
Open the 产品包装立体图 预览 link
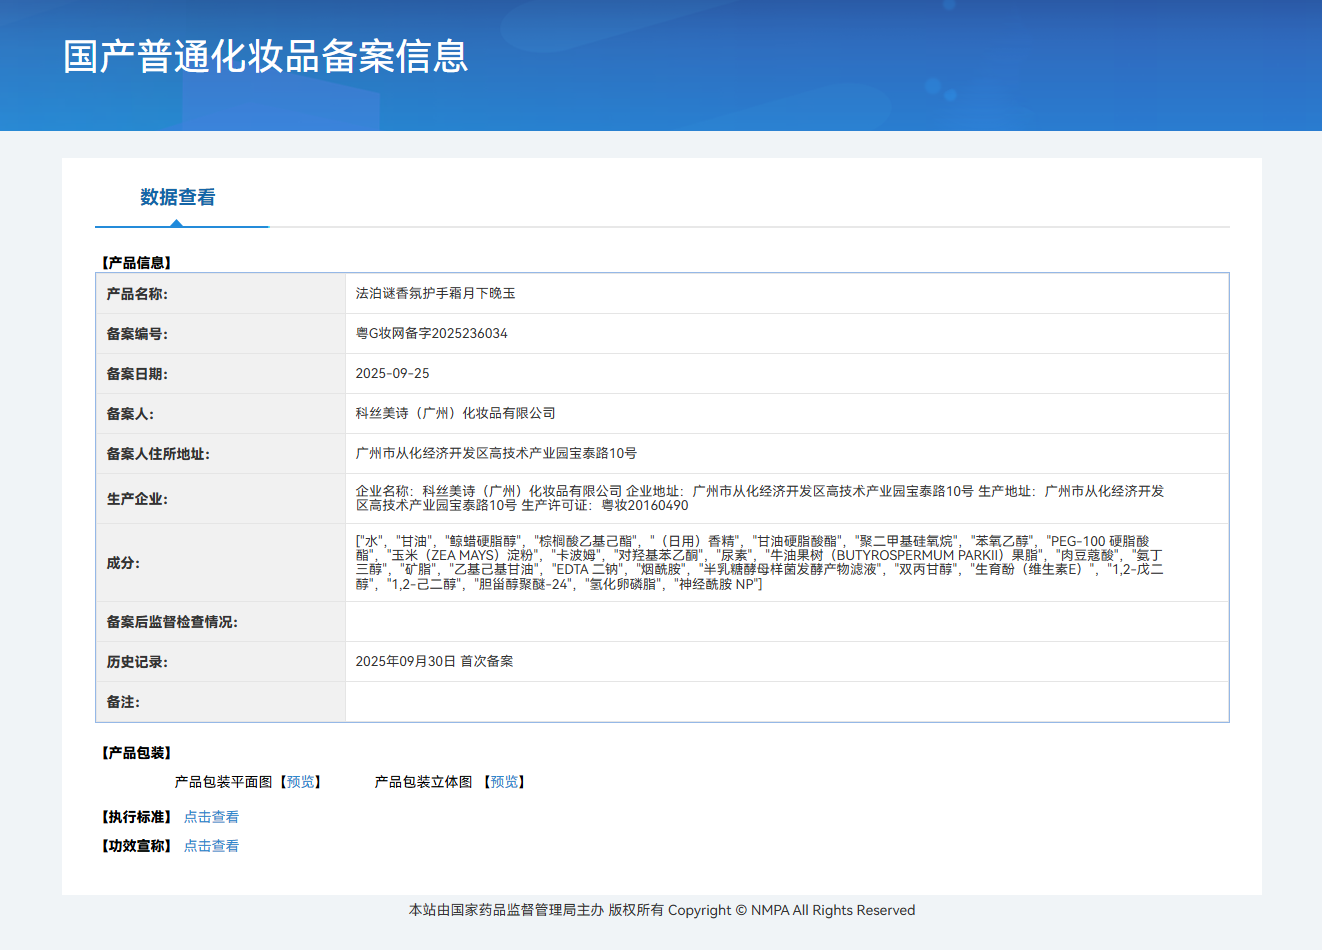pyautogui.click(x=505, y=782)
